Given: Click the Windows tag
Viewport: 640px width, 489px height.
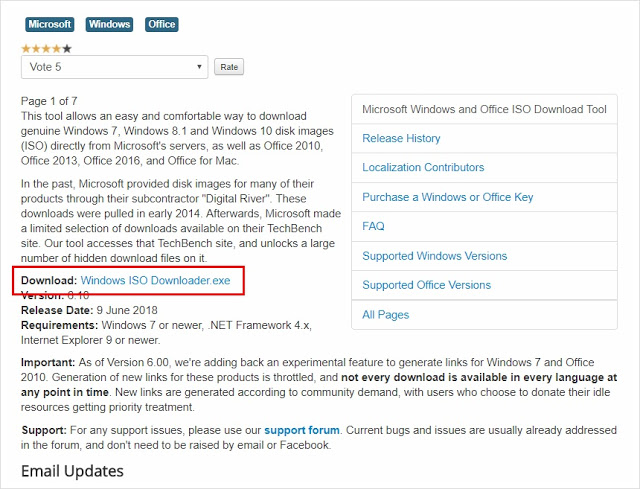Looking at the screenshot, I should coord(109,24).
